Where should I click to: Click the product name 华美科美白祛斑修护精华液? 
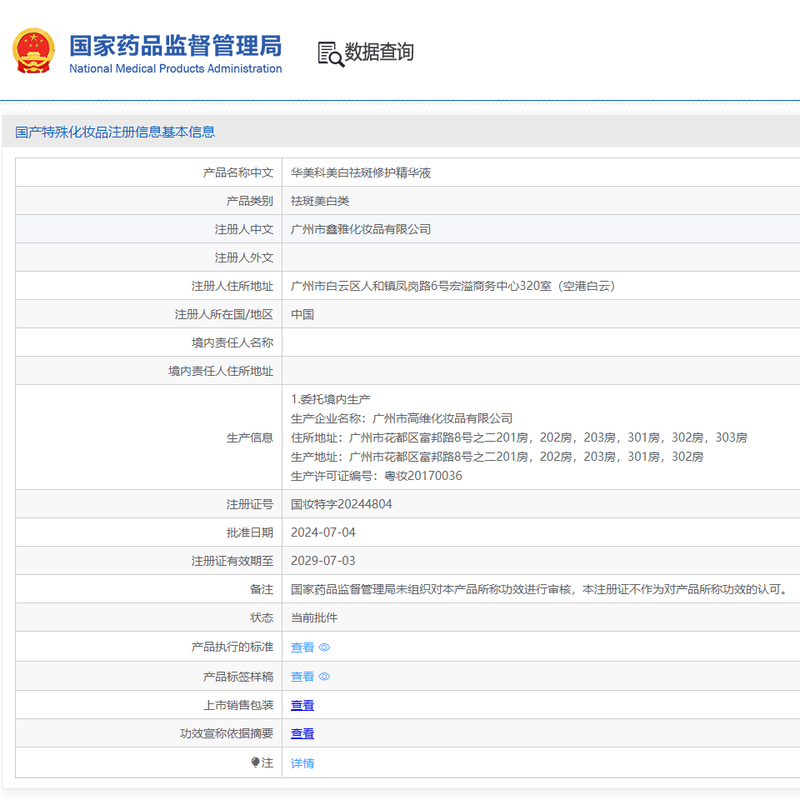(360, 173)
